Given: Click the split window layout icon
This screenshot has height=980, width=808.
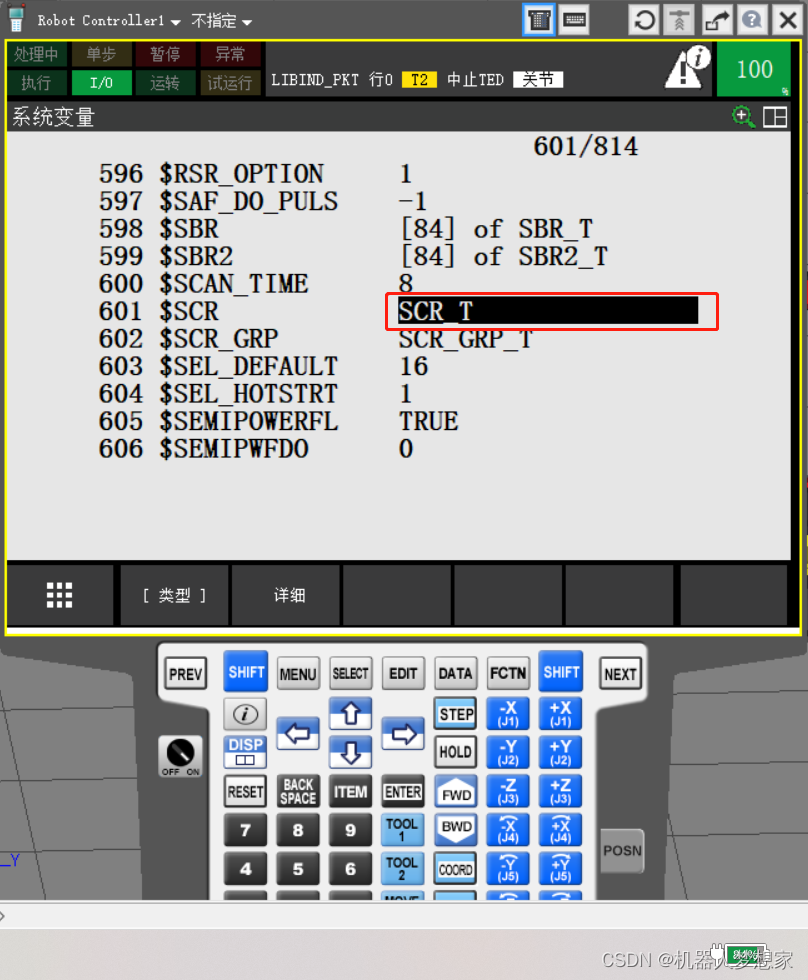Looking at the screenshot, I should point(775,117).
